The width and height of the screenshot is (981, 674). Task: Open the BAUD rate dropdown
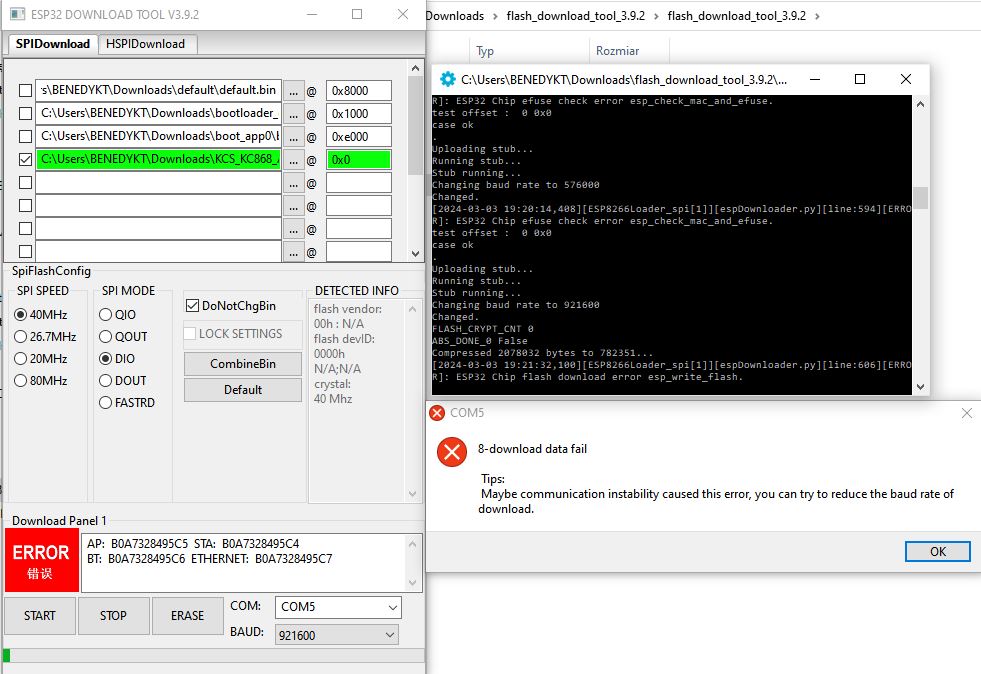338,635
